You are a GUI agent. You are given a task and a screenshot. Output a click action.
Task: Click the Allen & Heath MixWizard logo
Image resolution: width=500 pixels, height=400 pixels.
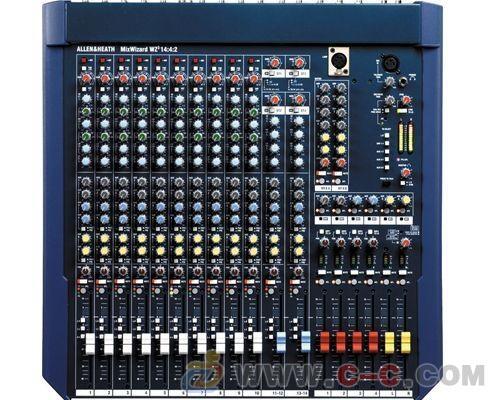tap(127, 49)
